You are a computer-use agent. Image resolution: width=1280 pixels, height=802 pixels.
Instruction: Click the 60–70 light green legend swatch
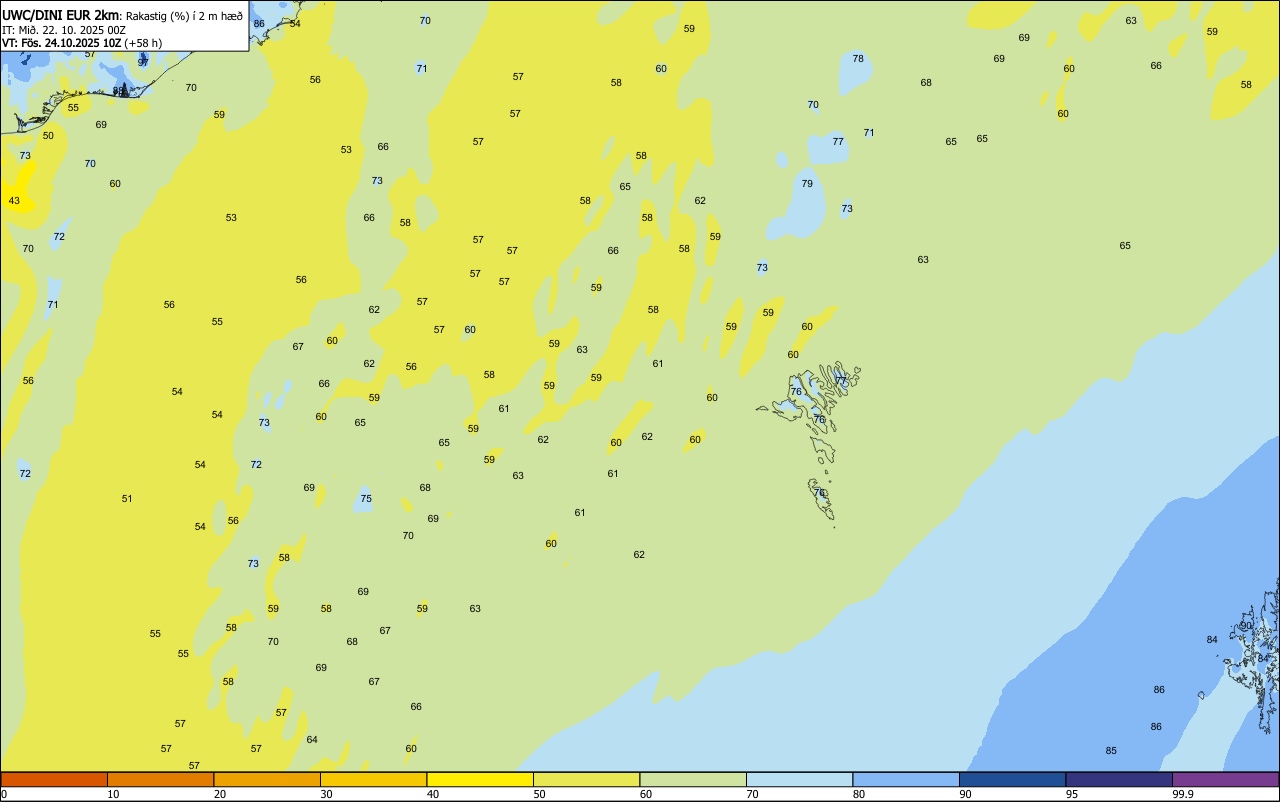pyautogui.click(x=693, y=779)
